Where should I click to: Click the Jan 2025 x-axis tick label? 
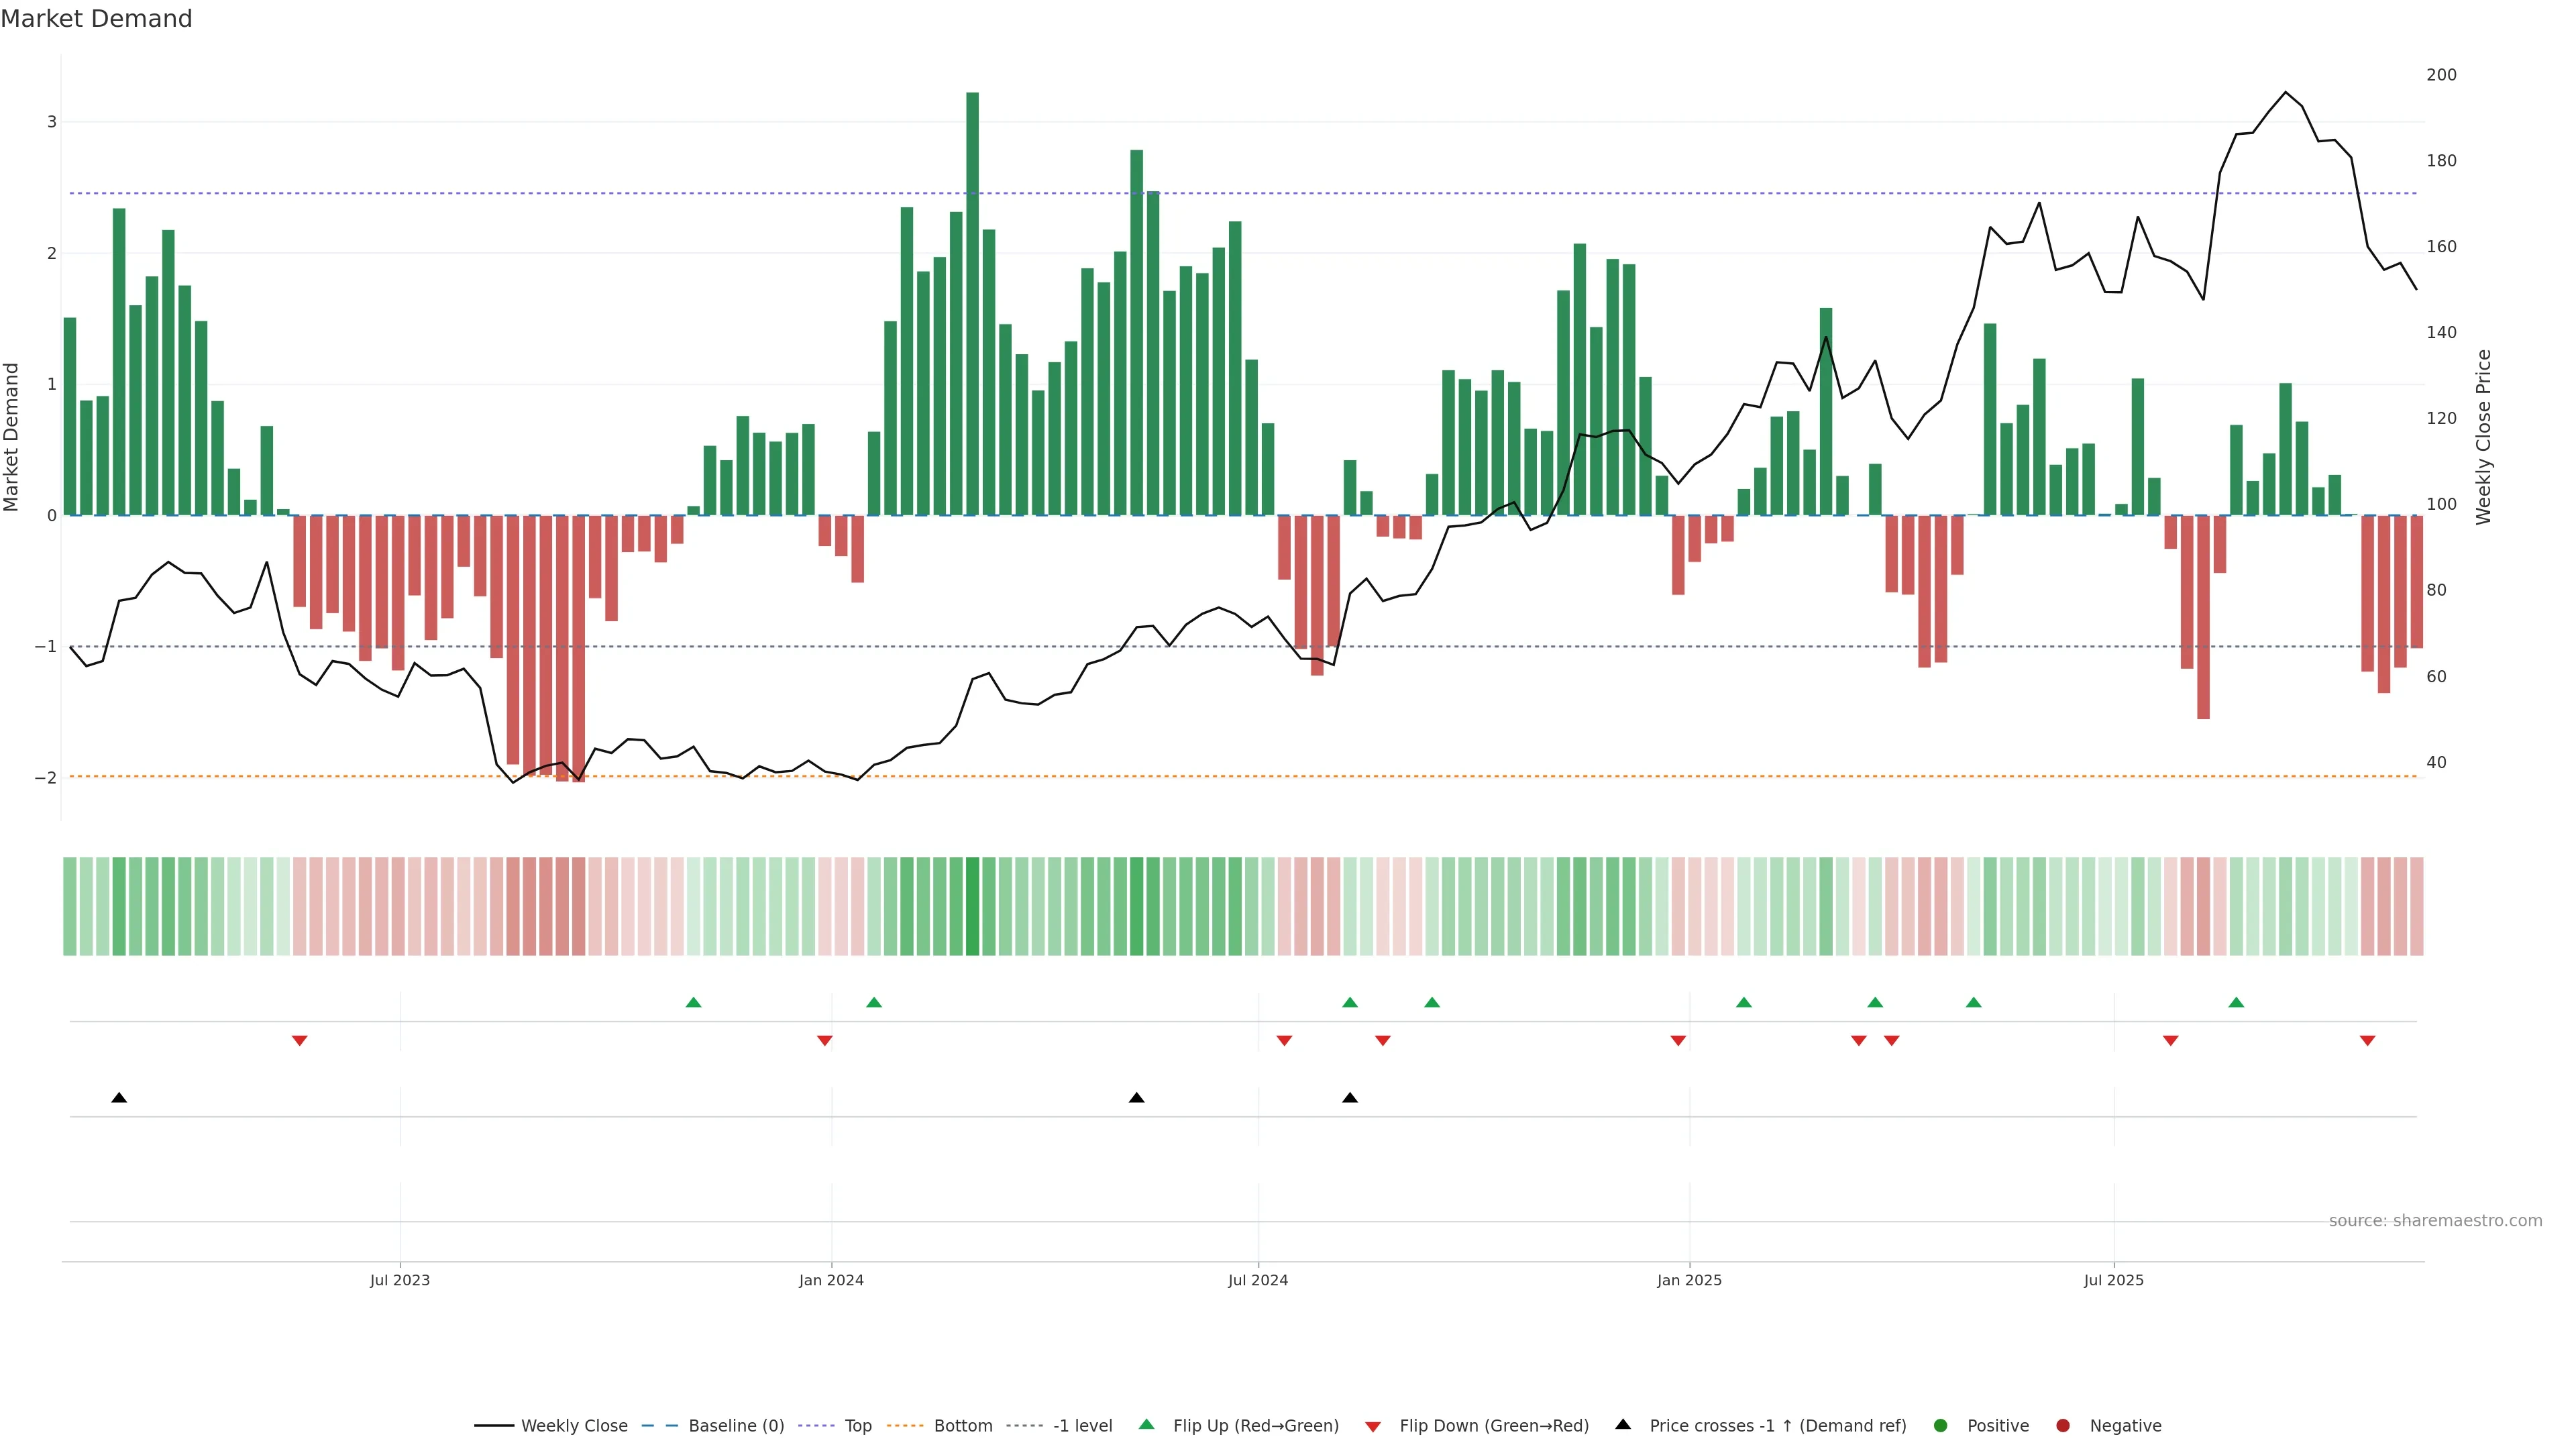click(1689, 1280)
